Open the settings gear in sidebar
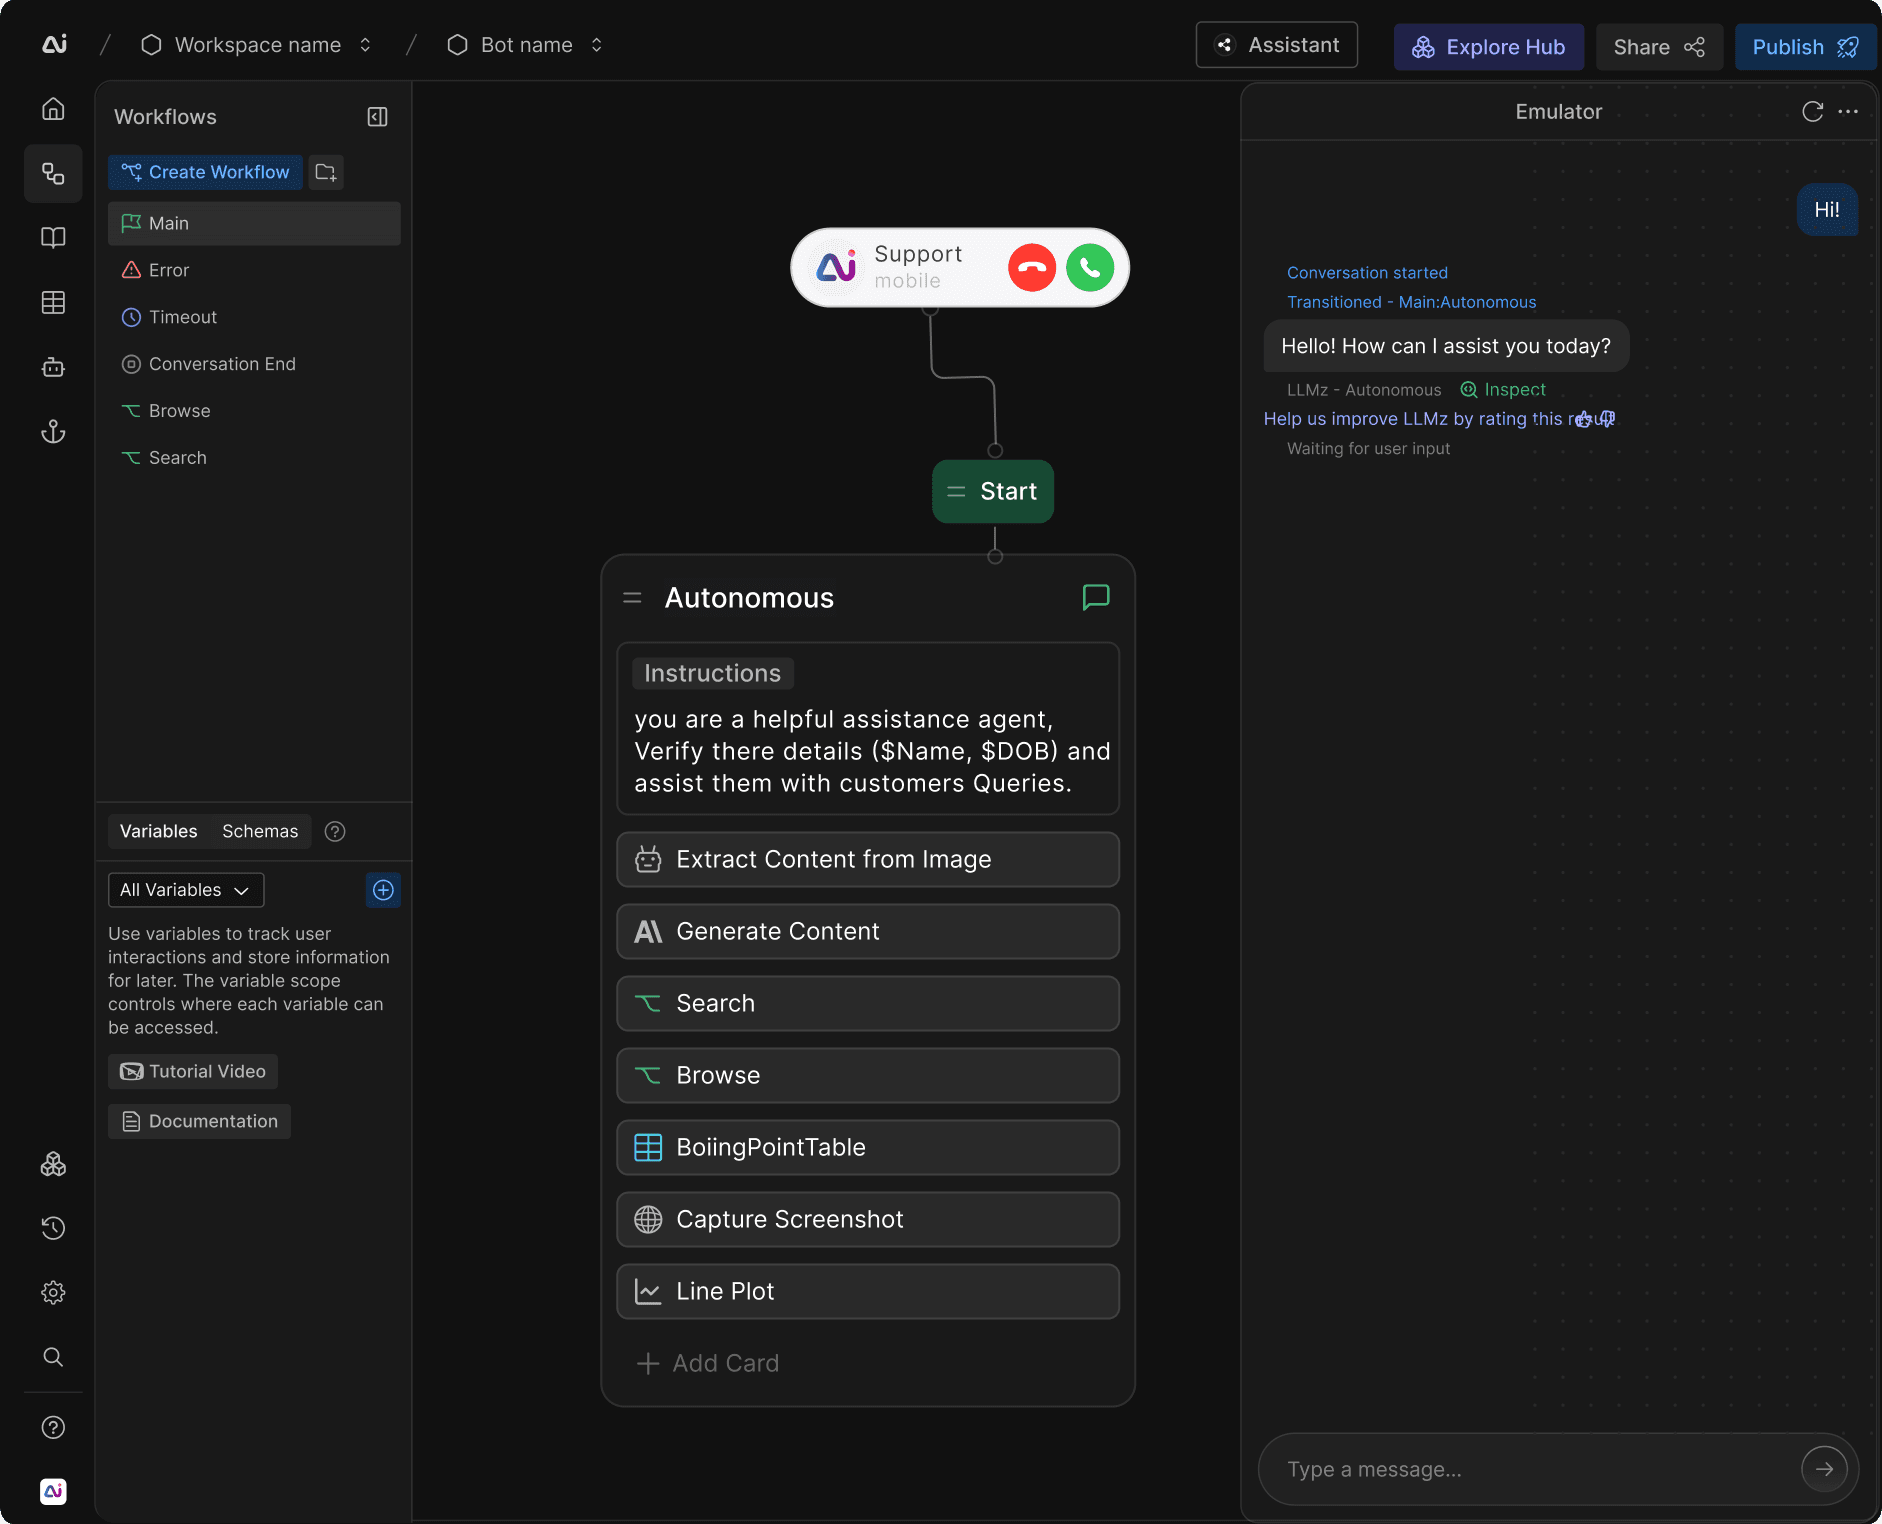 [53, 1292]
